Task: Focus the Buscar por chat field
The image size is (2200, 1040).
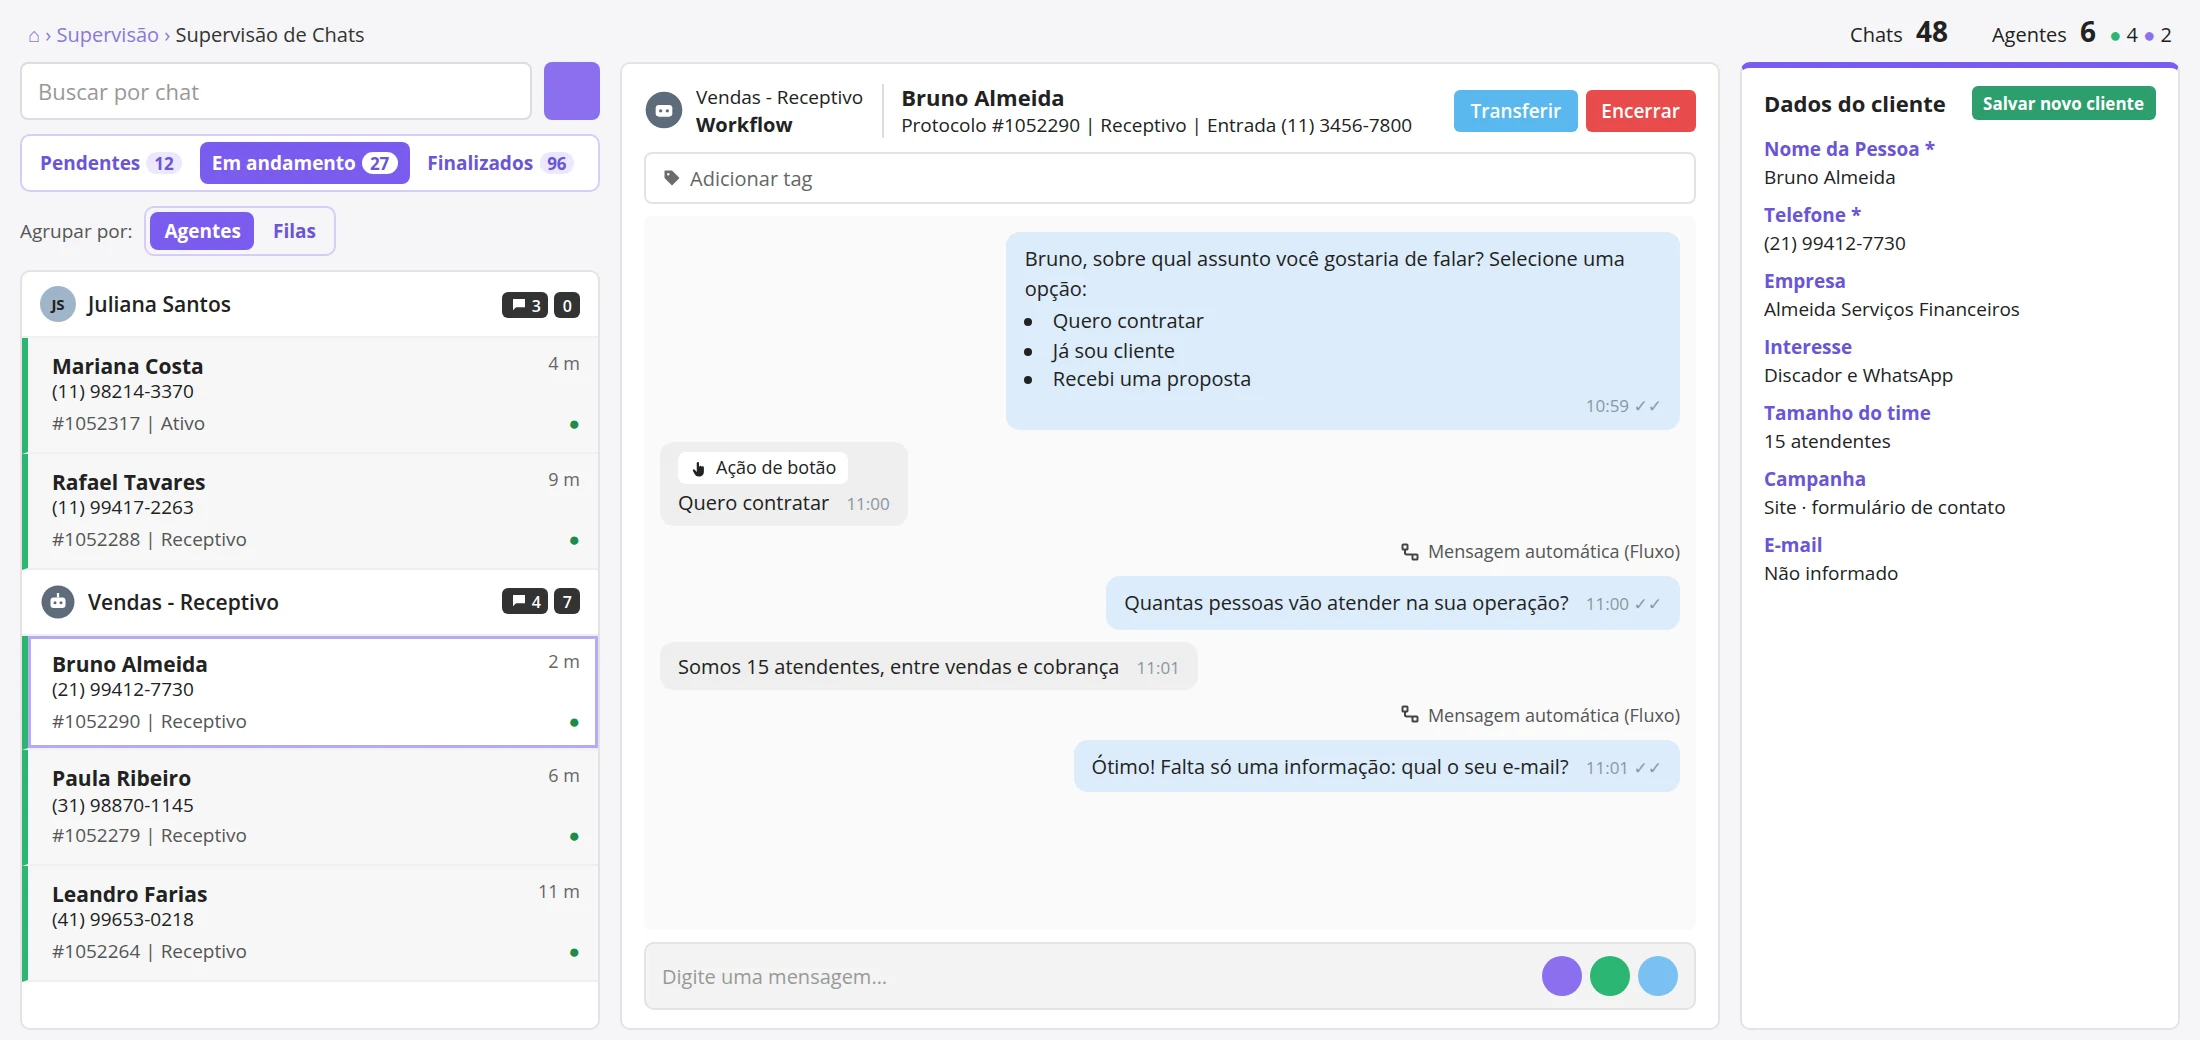Action: click(276, 92)
